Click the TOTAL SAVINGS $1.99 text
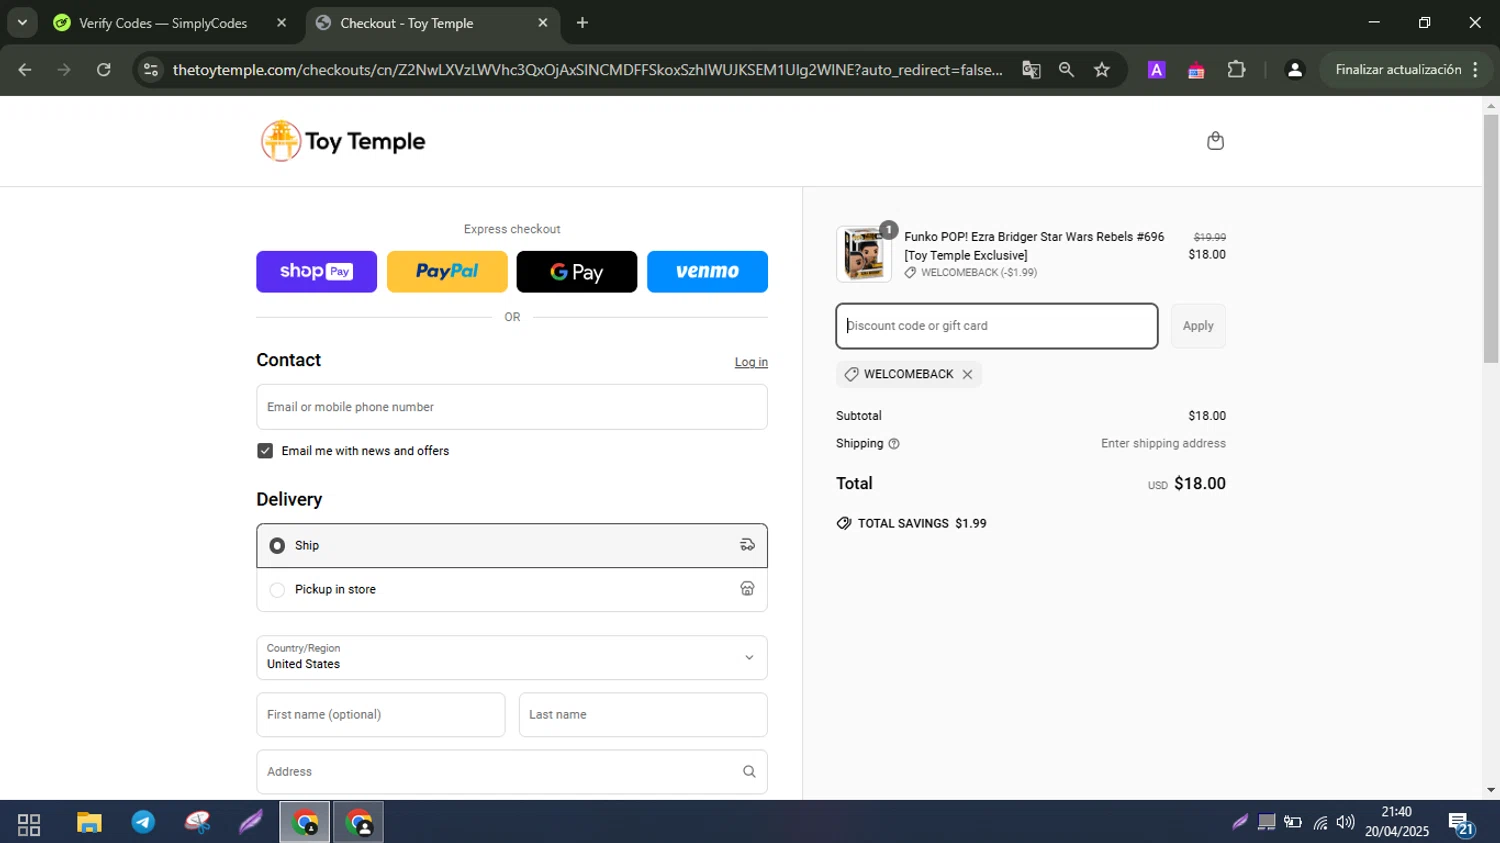 tap(922, 524)
